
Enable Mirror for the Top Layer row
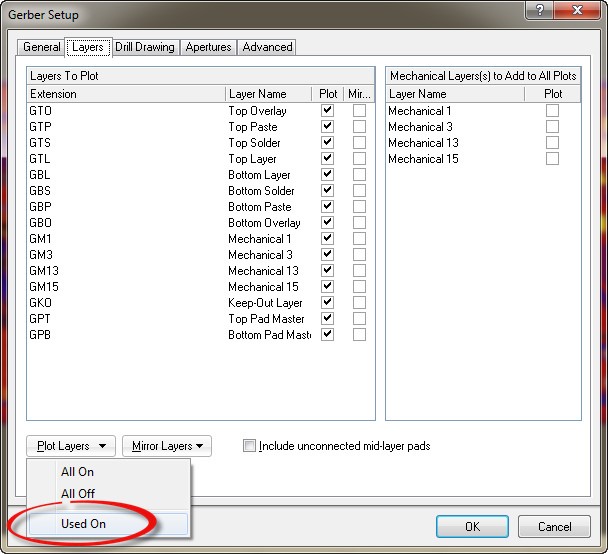(x=359, y=159)
